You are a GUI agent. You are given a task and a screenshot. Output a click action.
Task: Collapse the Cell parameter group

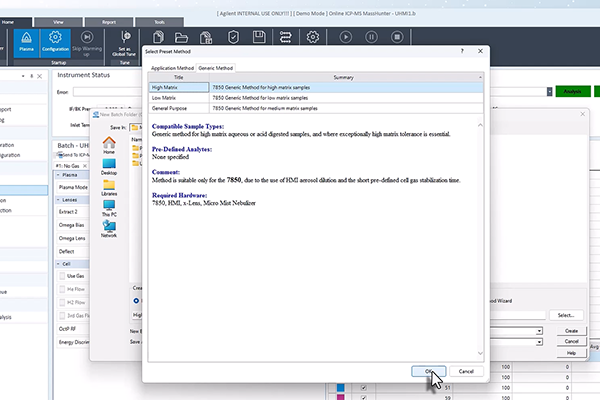[x=58, y=264]
